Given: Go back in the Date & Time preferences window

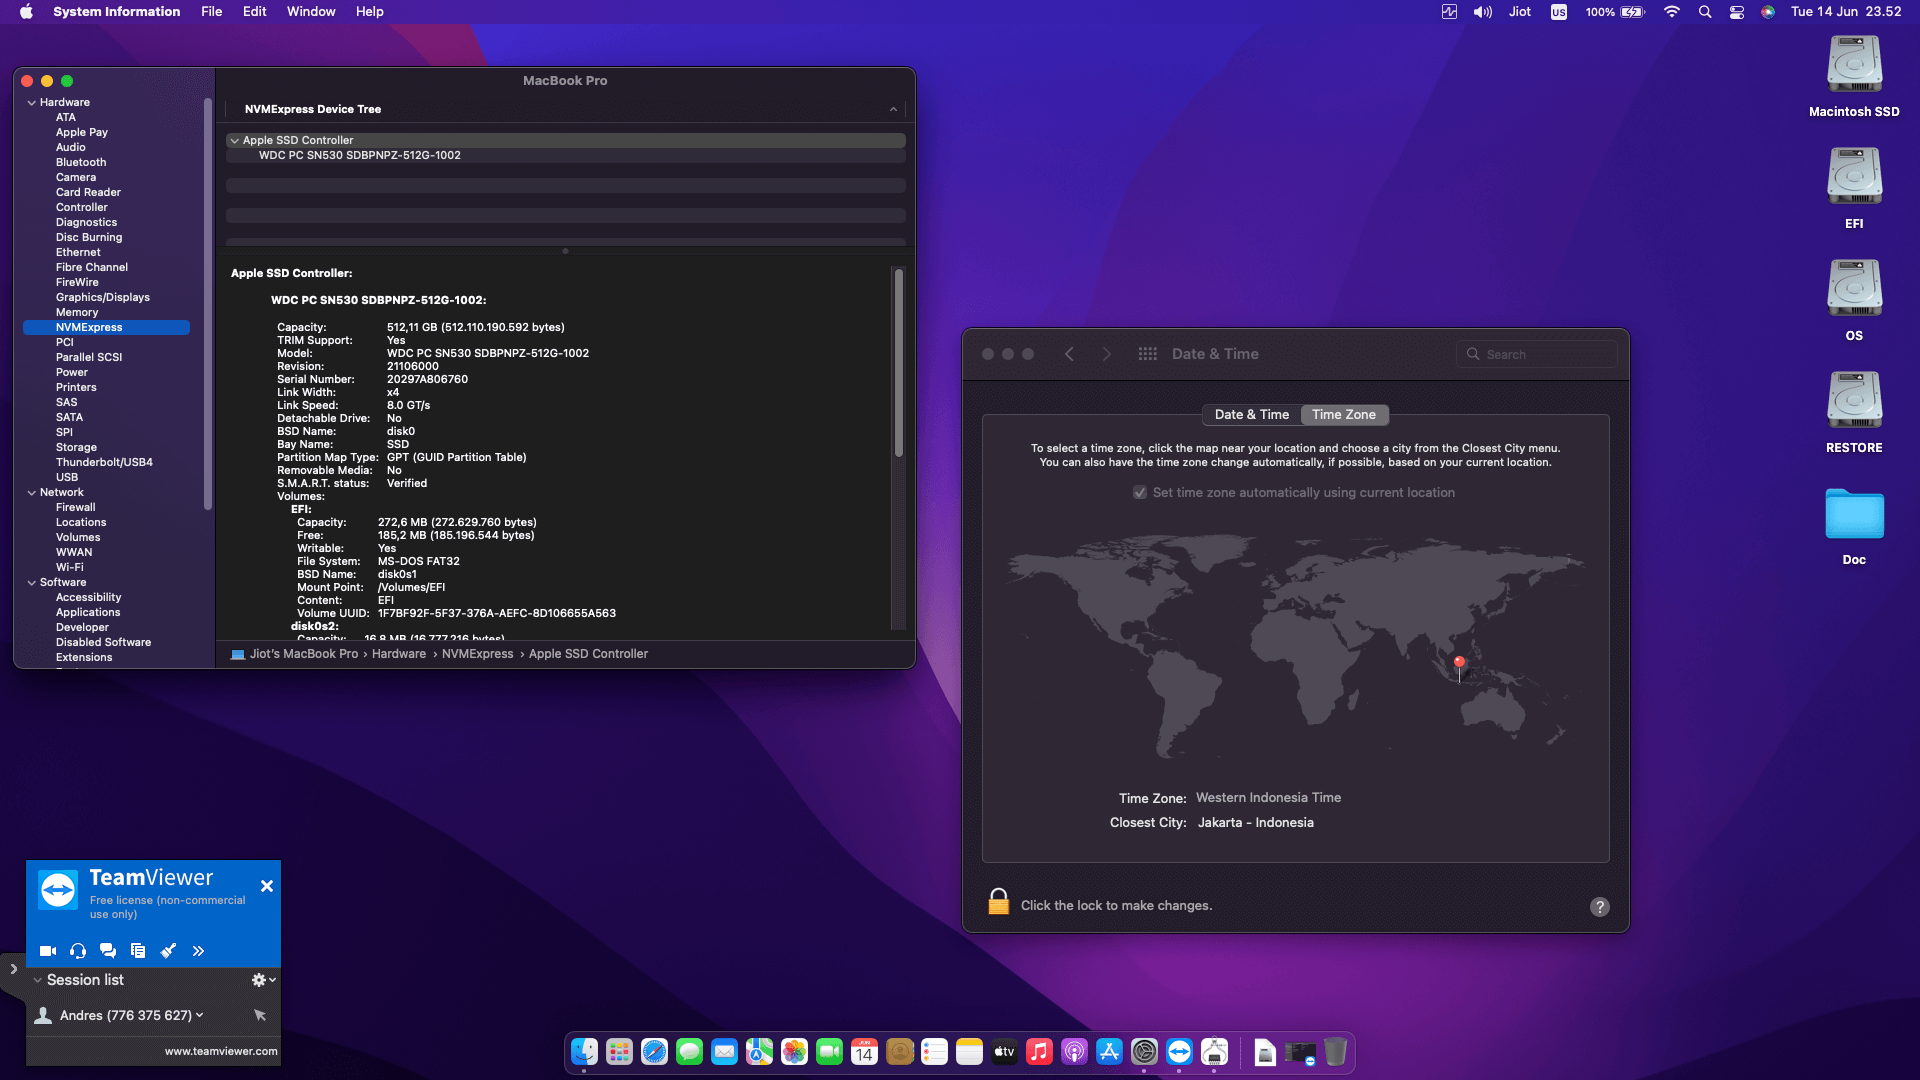Looking at the screenshot, I should tap(1069, 354).
